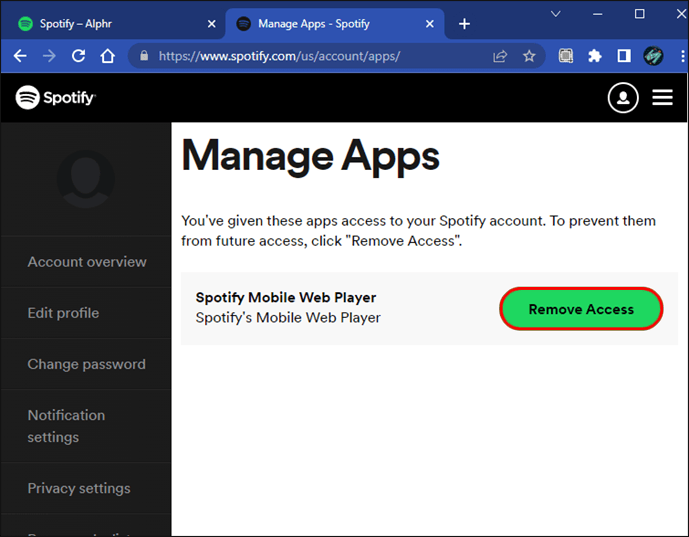Open the Spotify user account icon
689x537 pixels.
(623, 98)
